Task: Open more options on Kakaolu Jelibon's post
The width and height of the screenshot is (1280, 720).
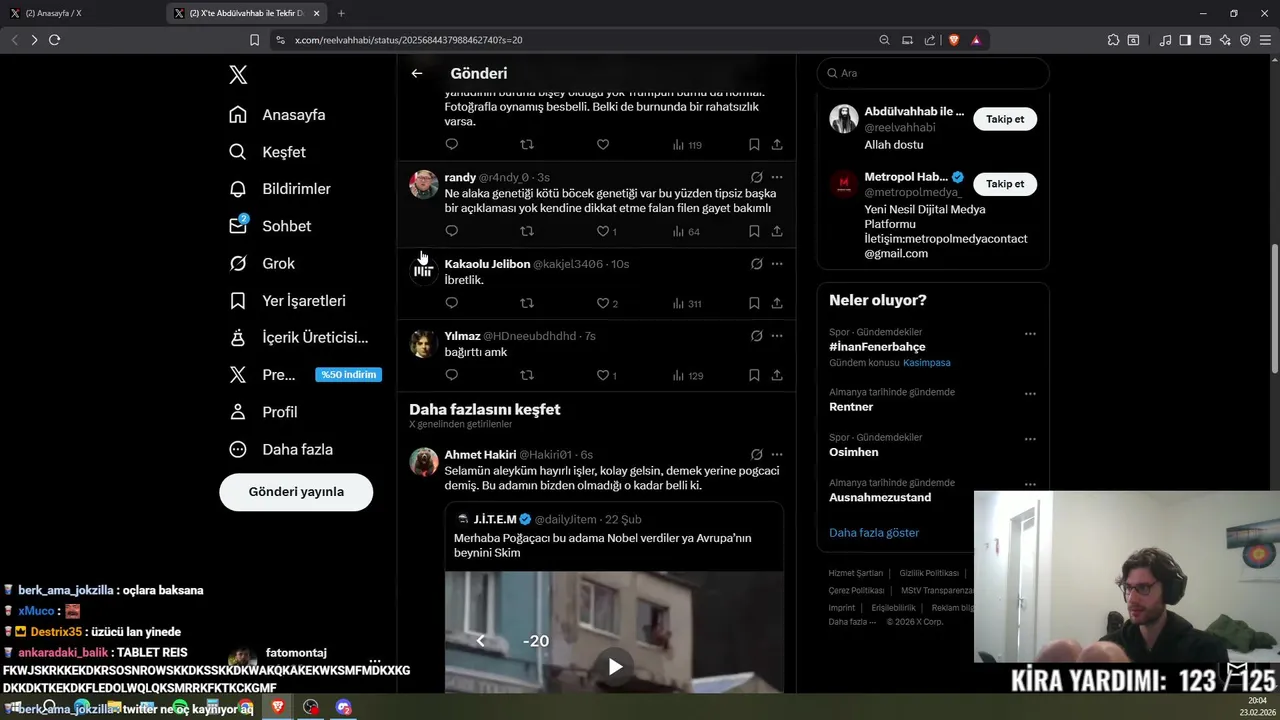Action: click(x=777, y=264)
